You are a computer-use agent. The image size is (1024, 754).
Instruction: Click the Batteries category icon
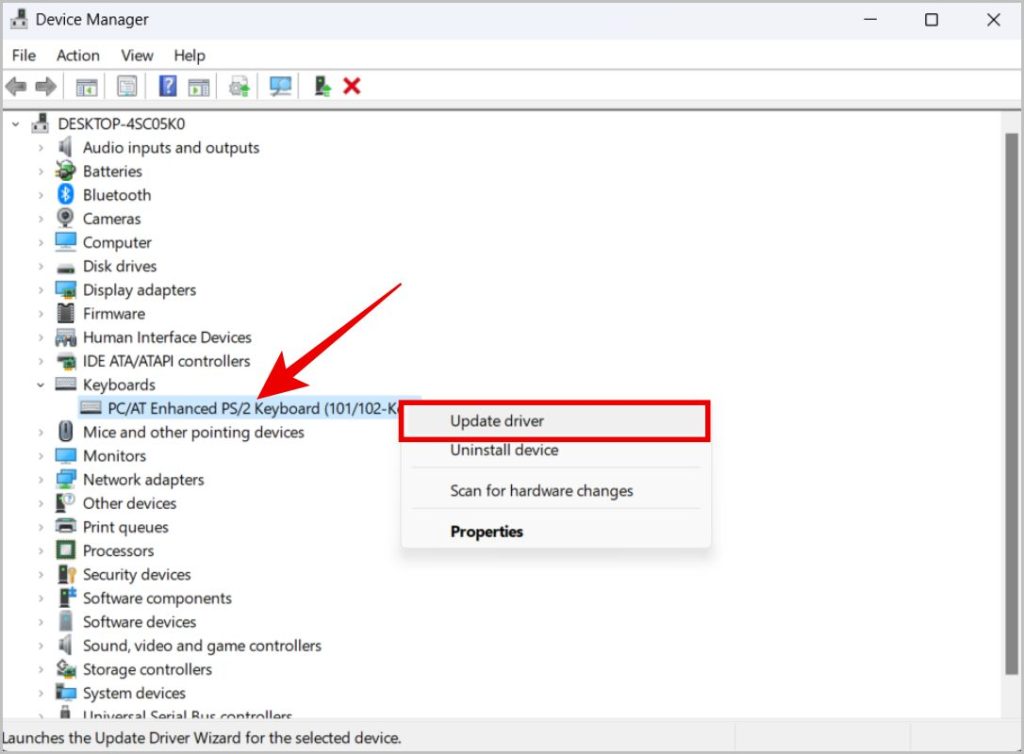pos(65,171)
